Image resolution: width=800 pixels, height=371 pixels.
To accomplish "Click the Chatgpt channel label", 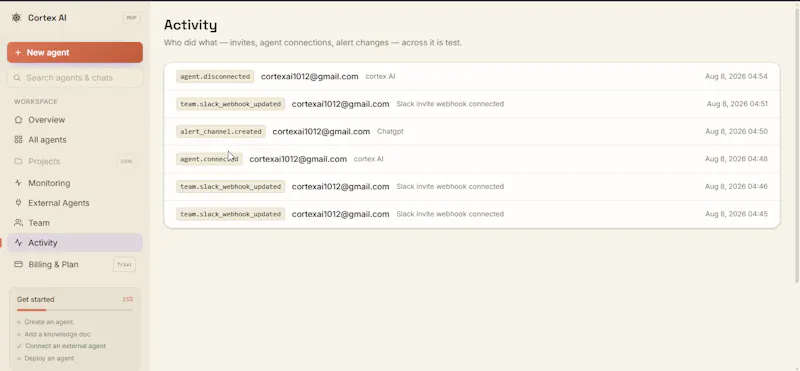I will point(390,132).
